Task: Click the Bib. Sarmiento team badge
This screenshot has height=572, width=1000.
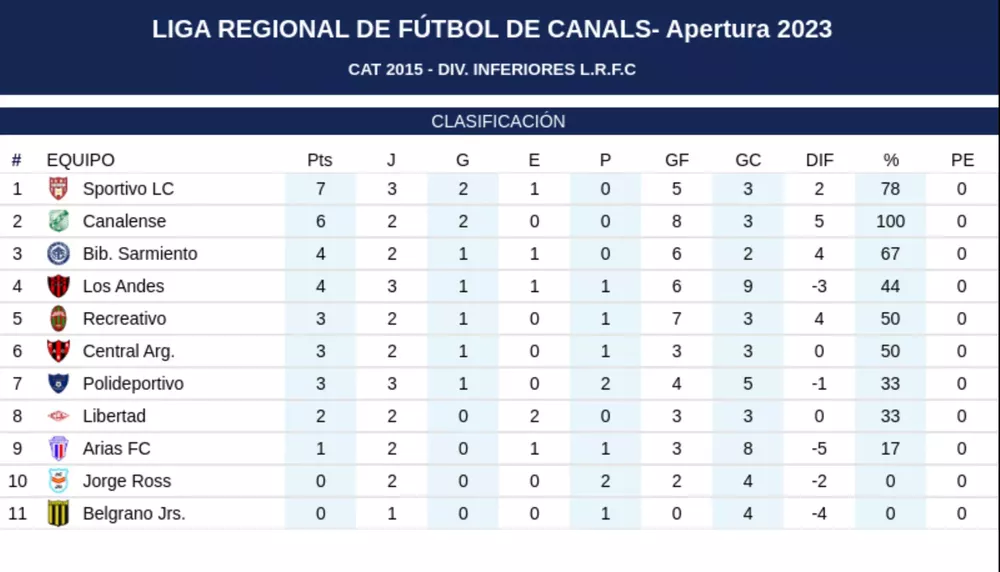Action: click(58, 253)
